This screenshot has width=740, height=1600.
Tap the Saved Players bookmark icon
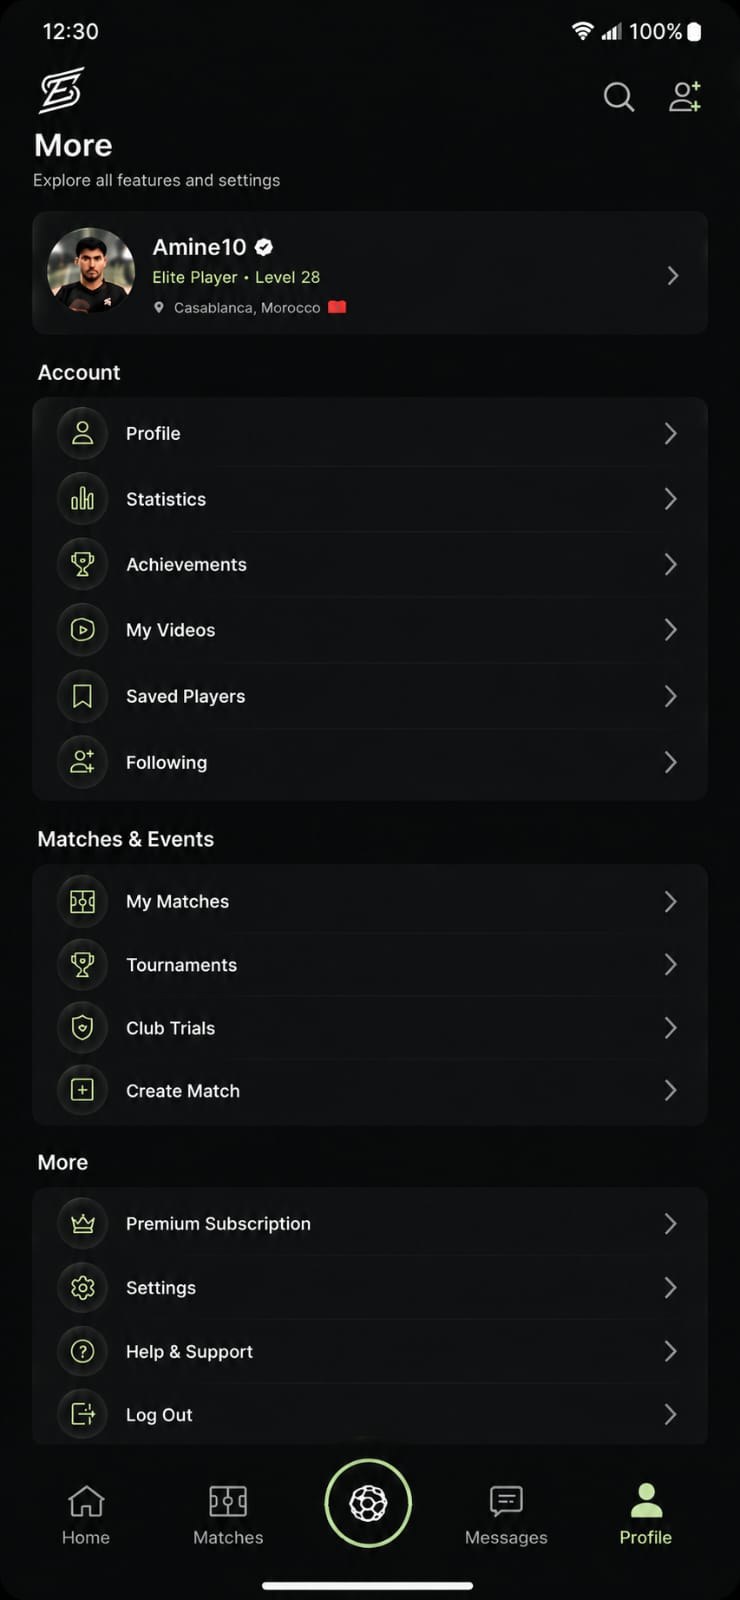[x=83, y=696]
